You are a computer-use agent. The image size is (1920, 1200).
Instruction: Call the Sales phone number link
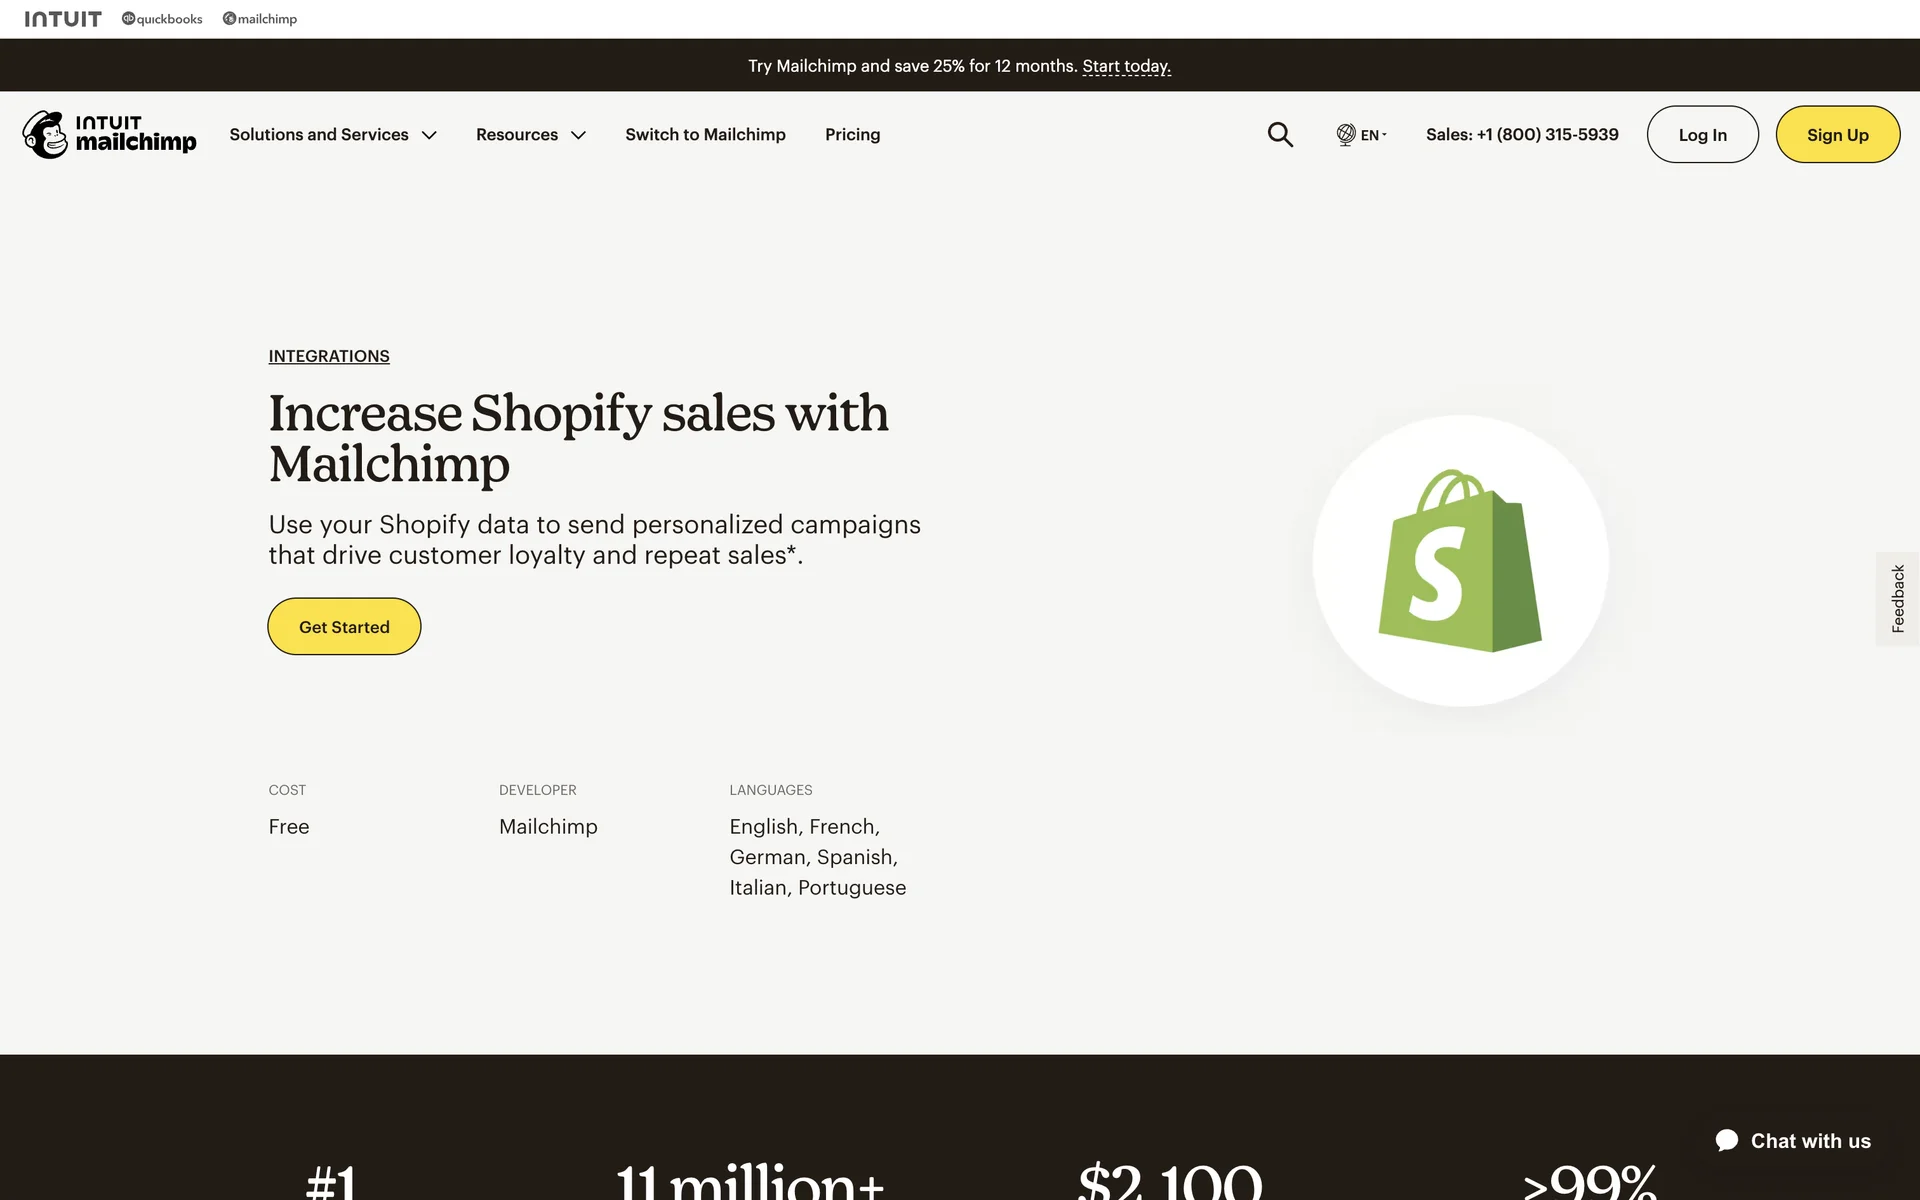pyautogui.click(x=1522, y=134)
